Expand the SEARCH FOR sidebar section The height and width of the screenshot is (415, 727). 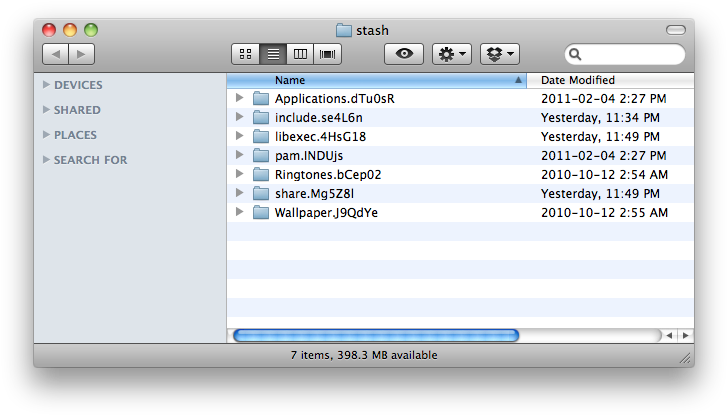tap(46, 160)
